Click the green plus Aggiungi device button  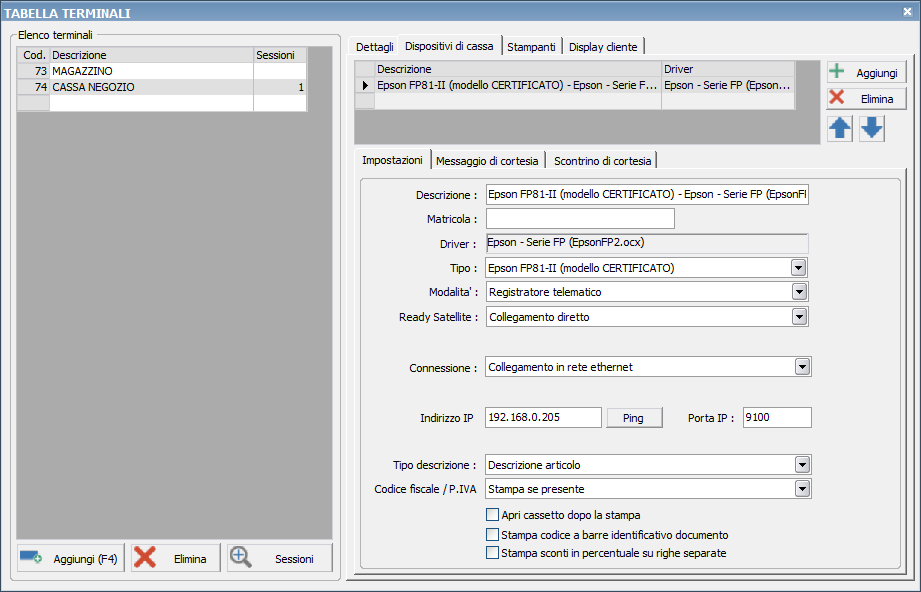(866, 73)
